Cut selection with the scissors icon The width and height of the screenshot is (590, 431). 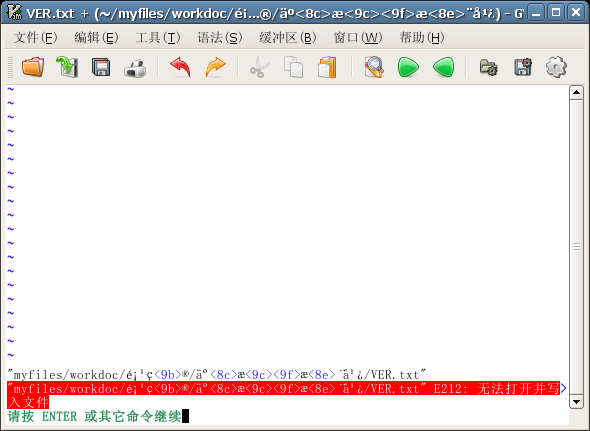(x=259, y=67)
